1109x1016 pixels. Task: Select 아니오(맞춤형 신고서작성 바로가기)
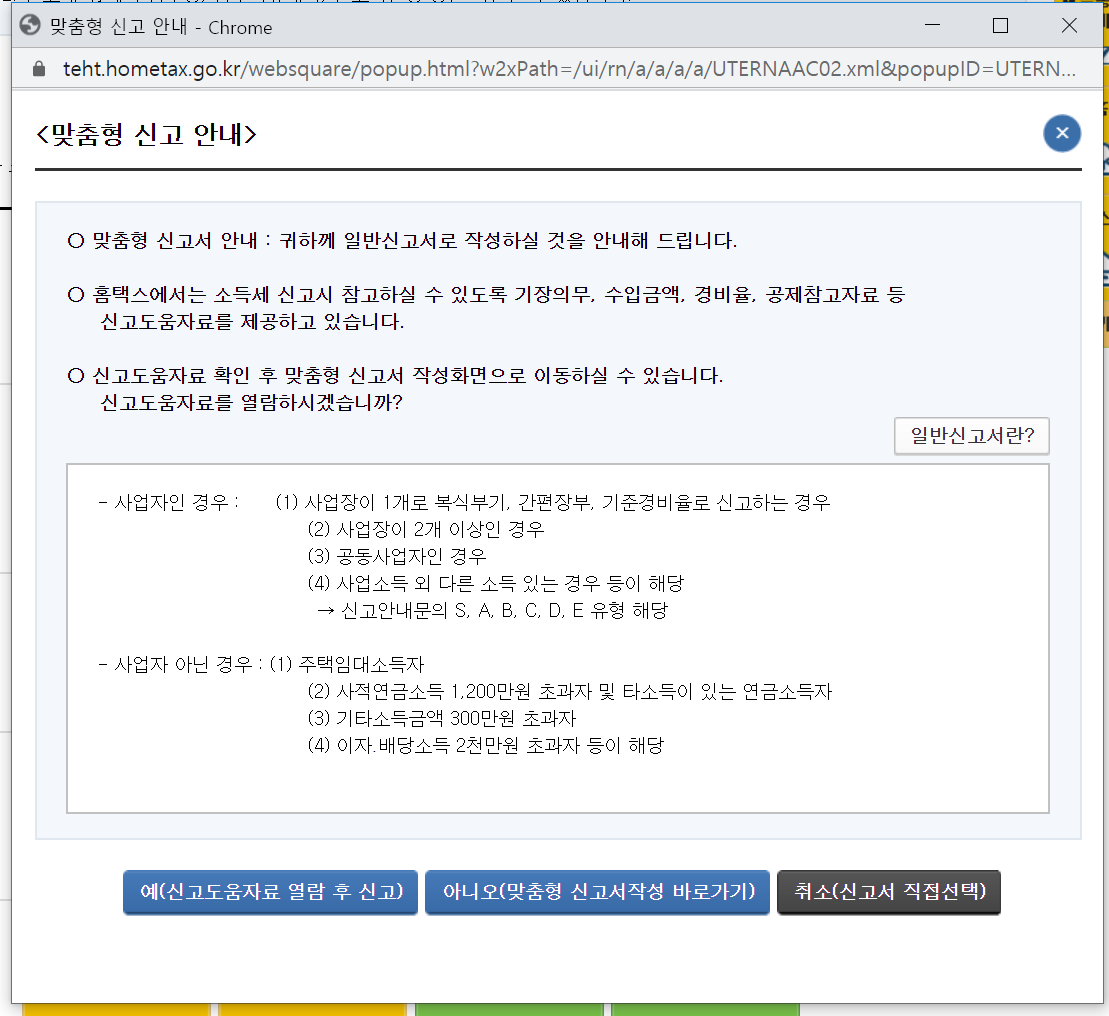597,892
